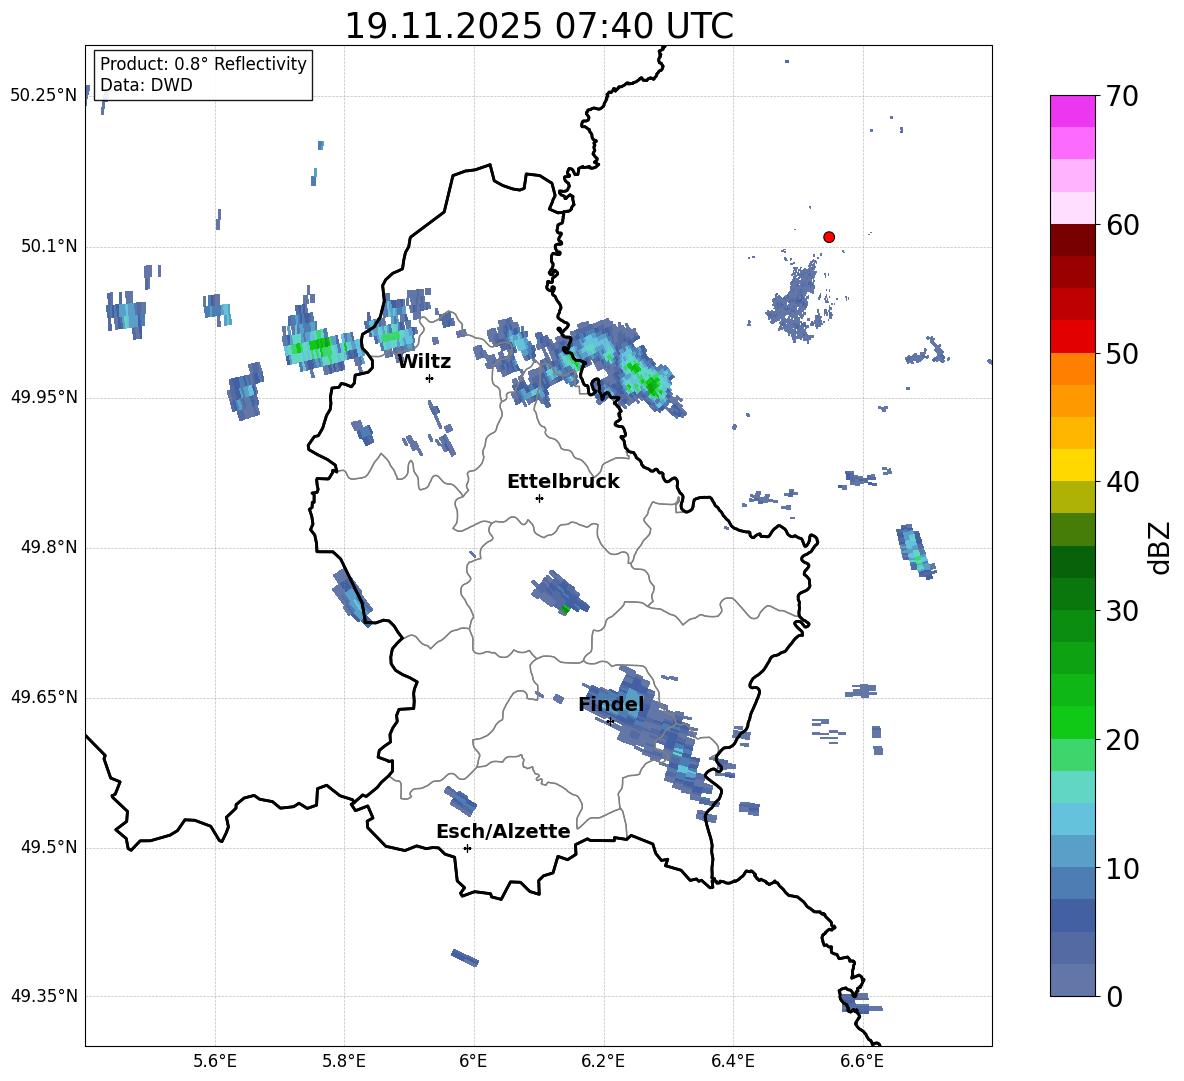Click the 6.2°E longitude tick label
Screen dimensions: 1184x1081
[x=603, y=1061]
